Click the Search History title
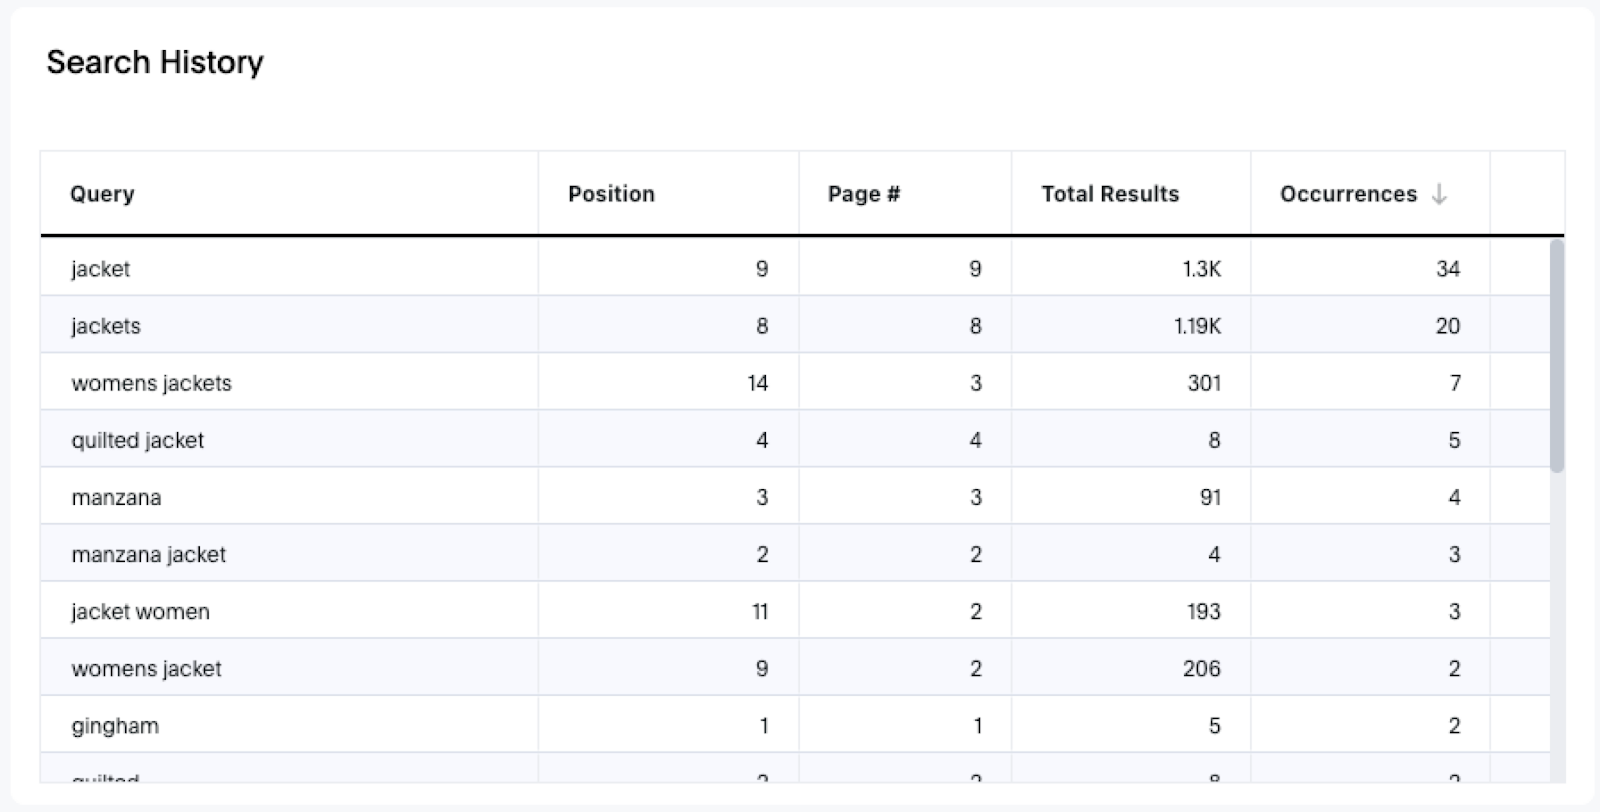 [155, 62]
